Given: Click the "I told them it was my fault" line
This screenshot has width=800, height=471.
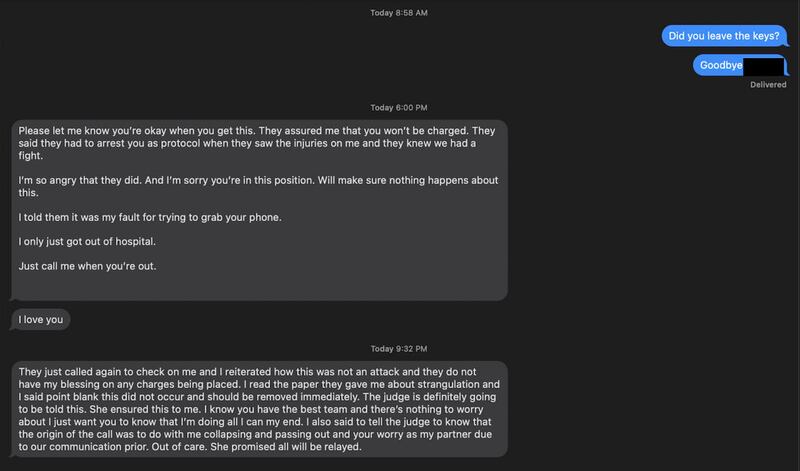Looking at the screenshot, I should tap(130, 217).
